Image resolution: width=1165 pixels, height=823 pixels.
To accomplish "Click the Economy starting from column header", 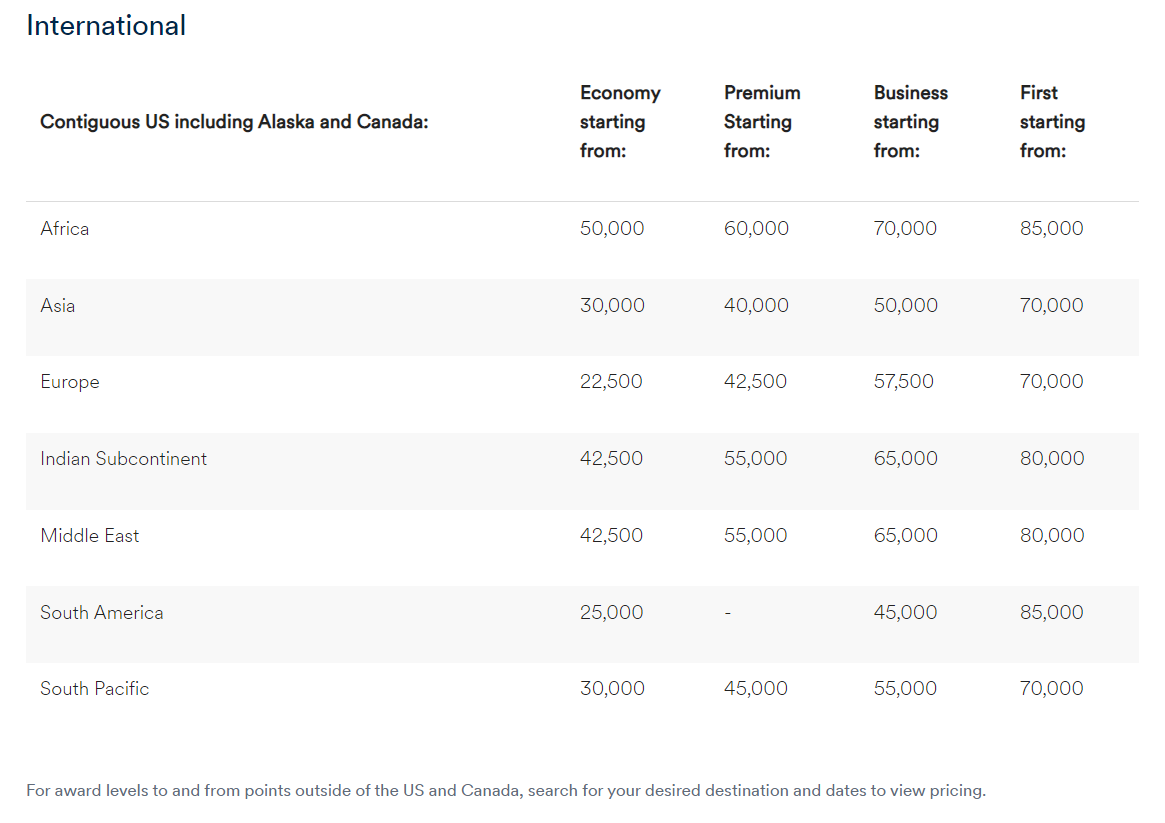I will point(620,122).
